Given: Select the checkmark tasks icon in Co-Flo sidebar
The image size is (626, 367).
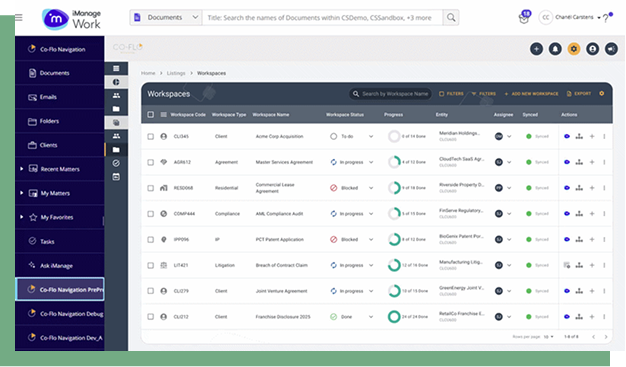Looking at the screenshot, I should [x=116, y=163].
